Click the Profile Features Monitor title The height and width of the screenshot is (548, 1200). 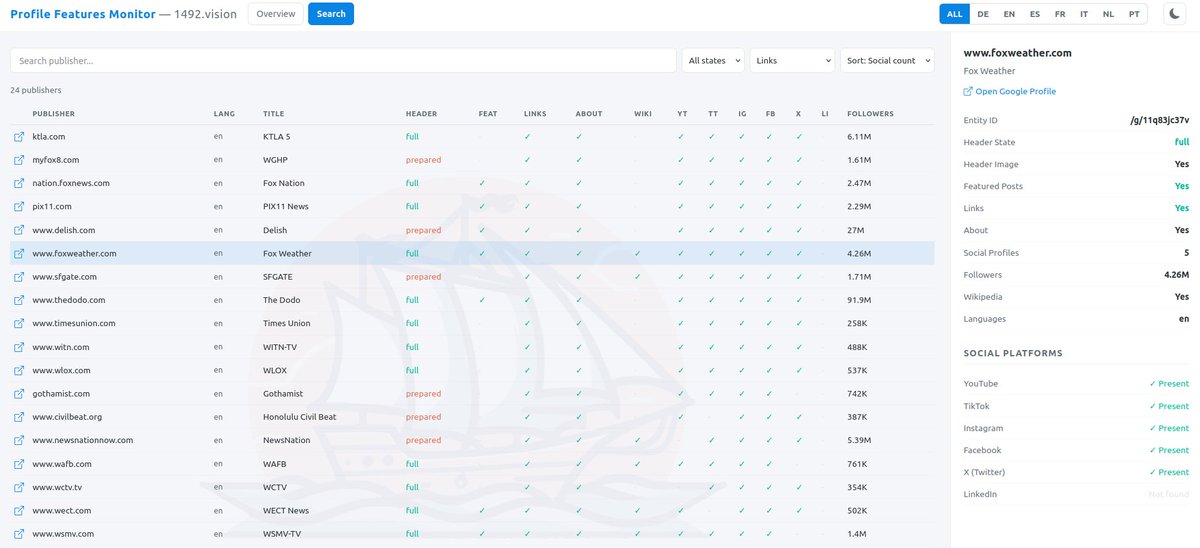tap(83, 14)
